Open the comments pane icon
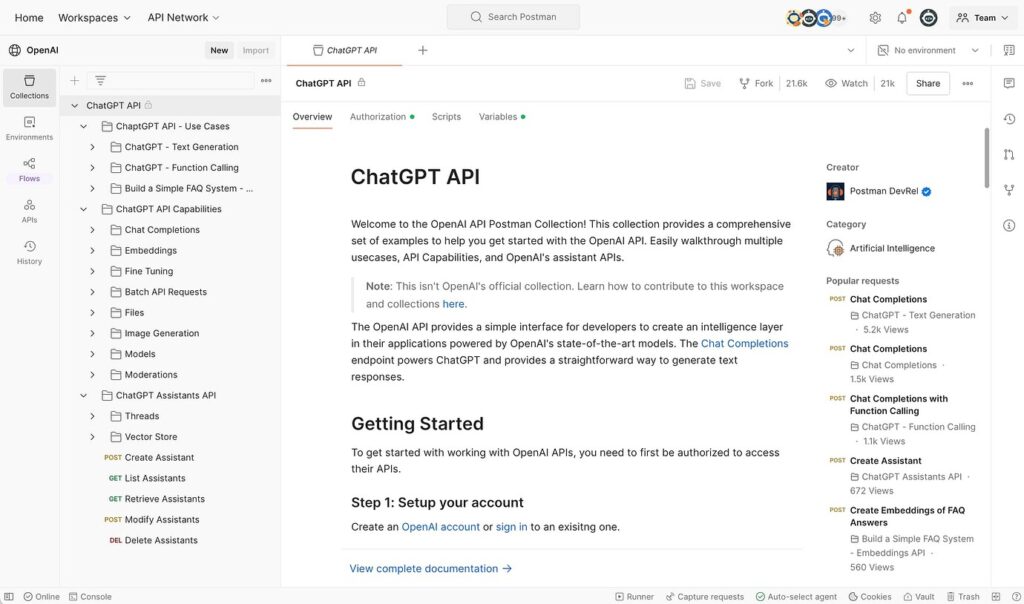 tap(1009, 83)
